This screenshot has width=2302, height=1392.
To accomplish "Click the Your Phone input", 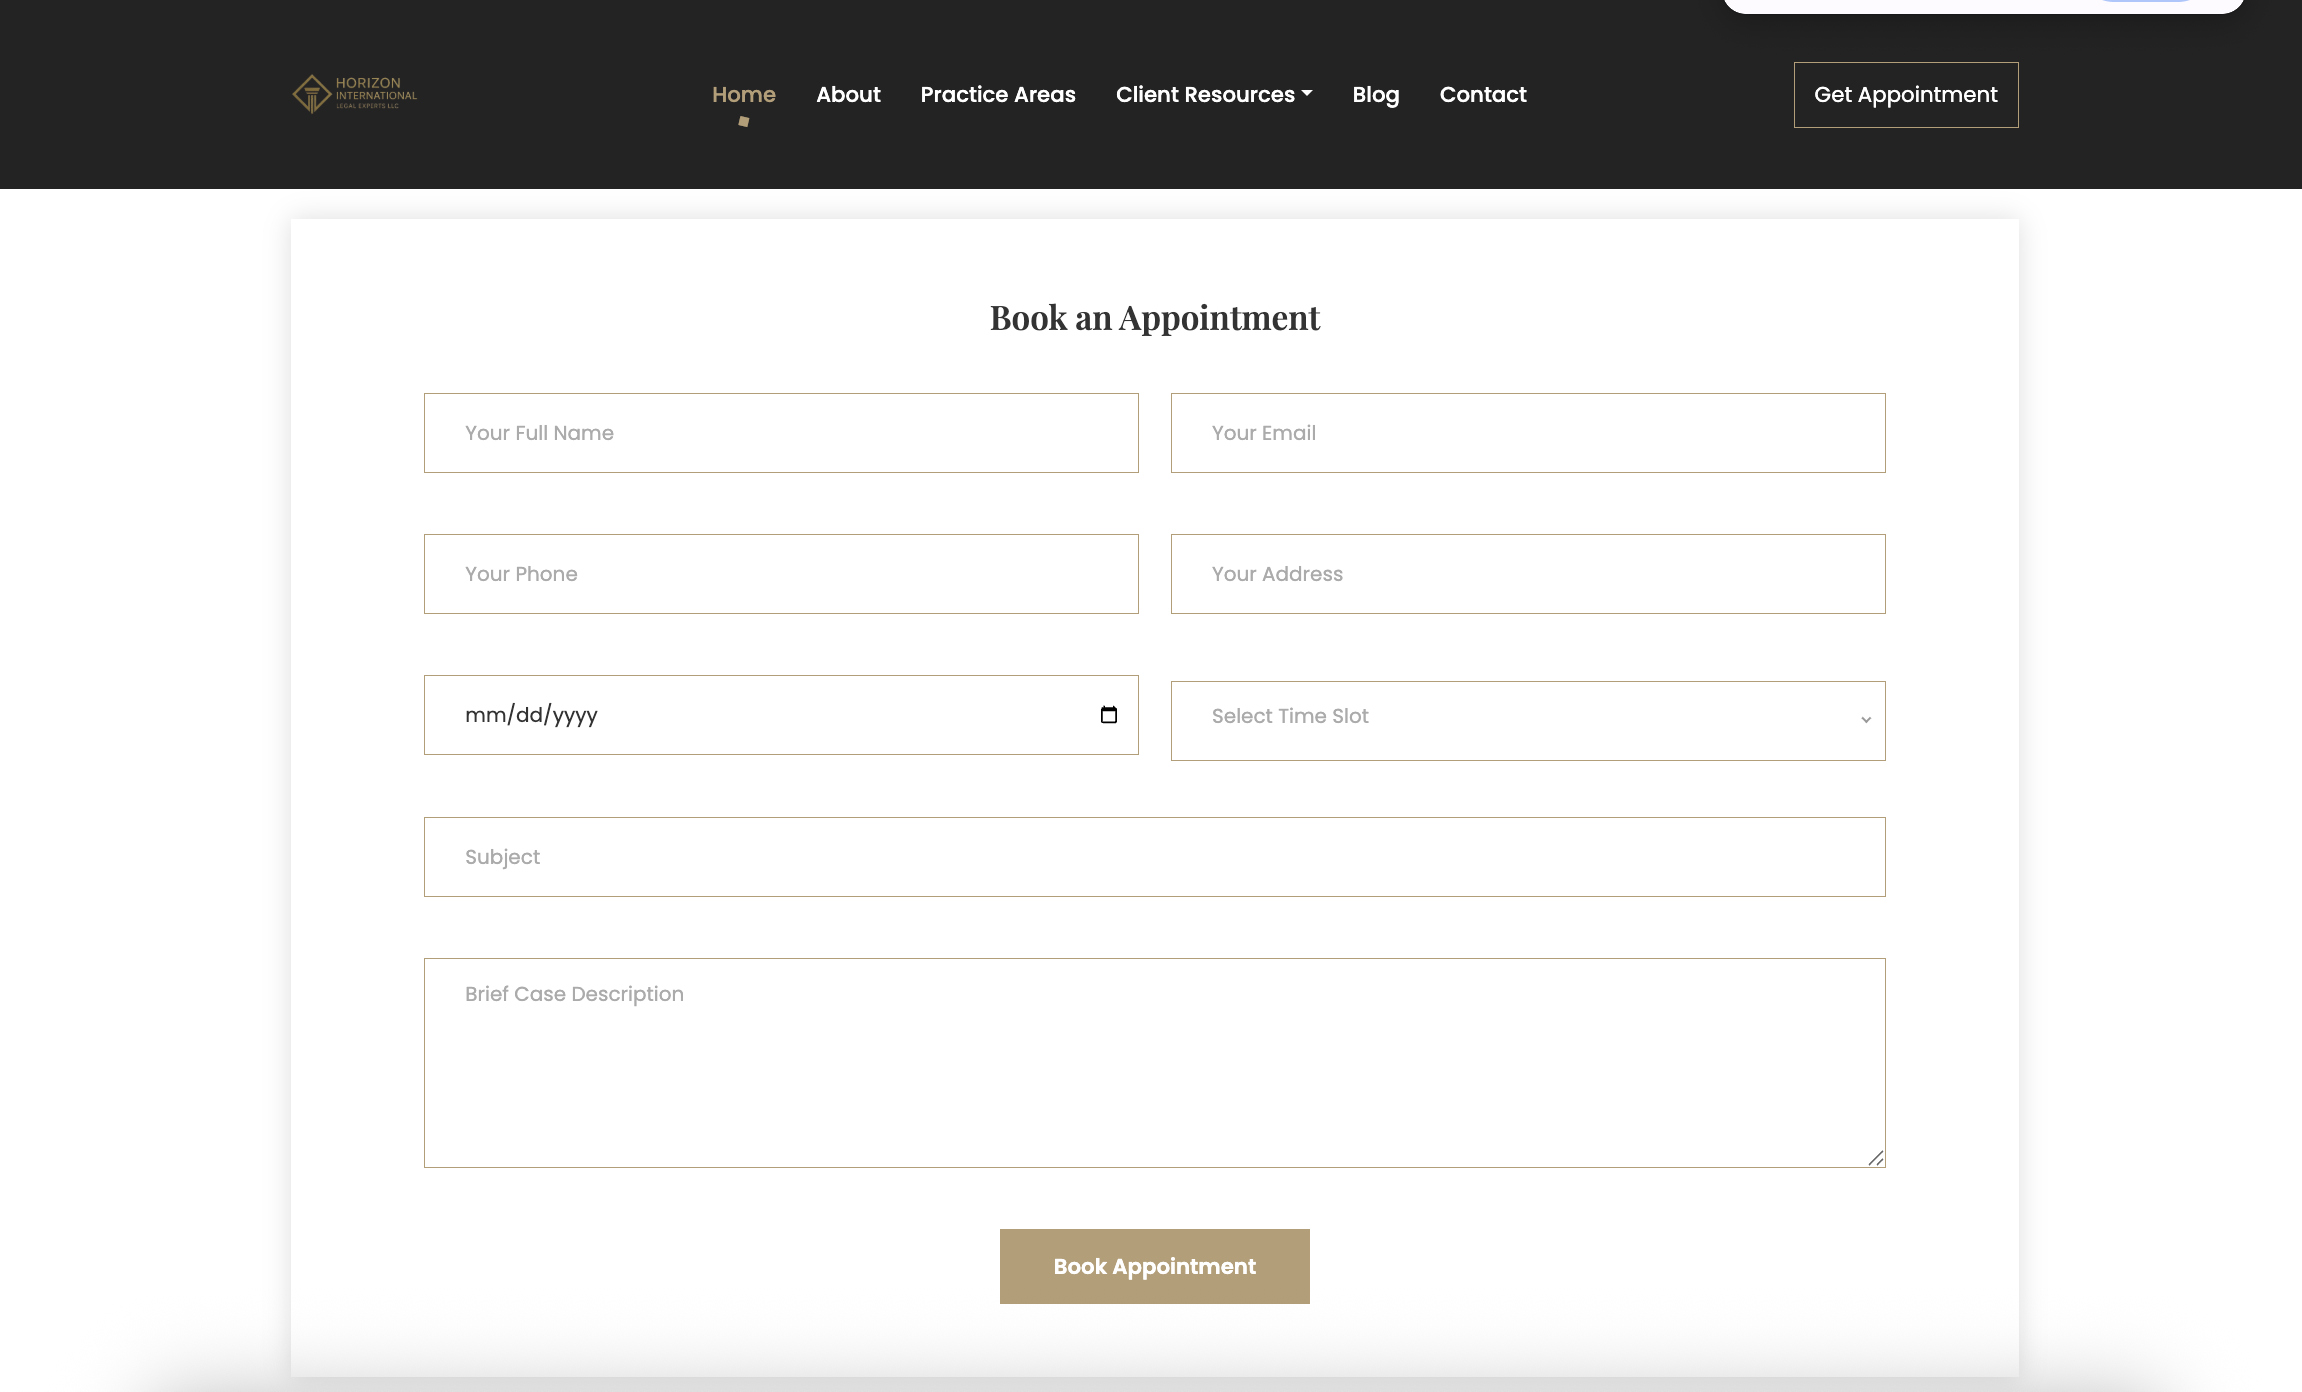I will click(781, 573).
